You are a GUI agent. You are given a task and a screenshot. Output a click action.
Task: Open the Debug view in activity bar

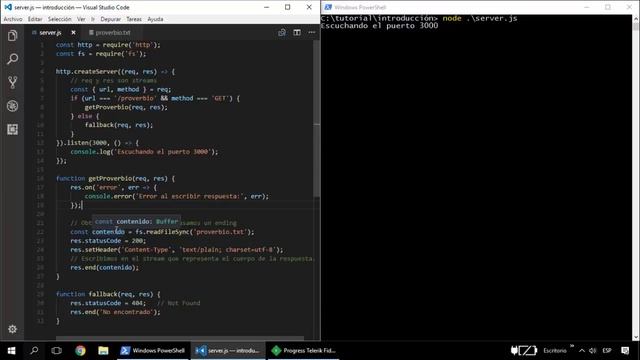[12, 106]
